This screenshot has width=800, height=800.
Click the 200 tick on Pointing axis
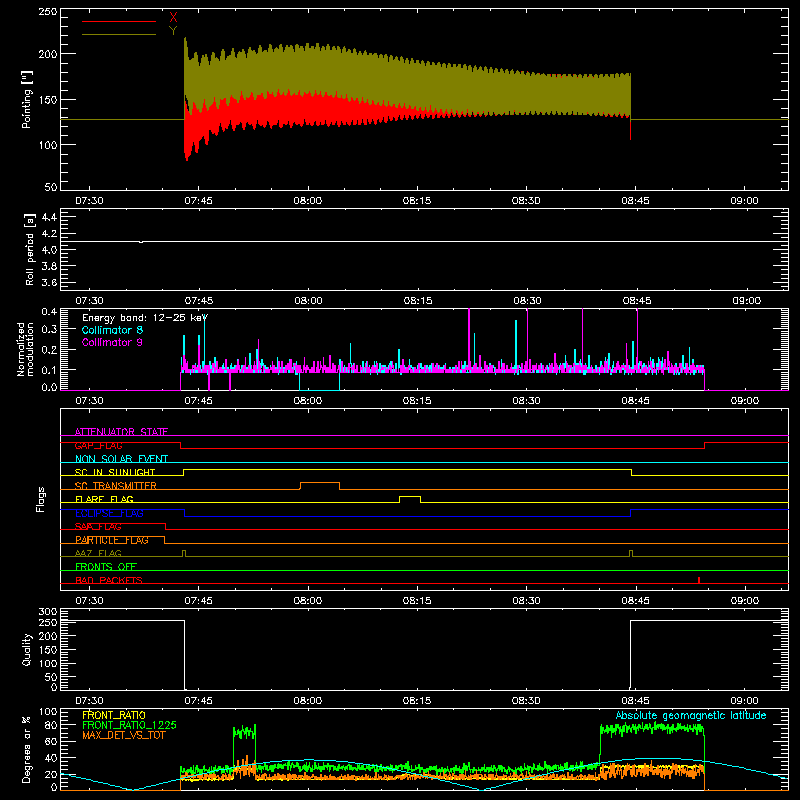click(x=48, y=54)
